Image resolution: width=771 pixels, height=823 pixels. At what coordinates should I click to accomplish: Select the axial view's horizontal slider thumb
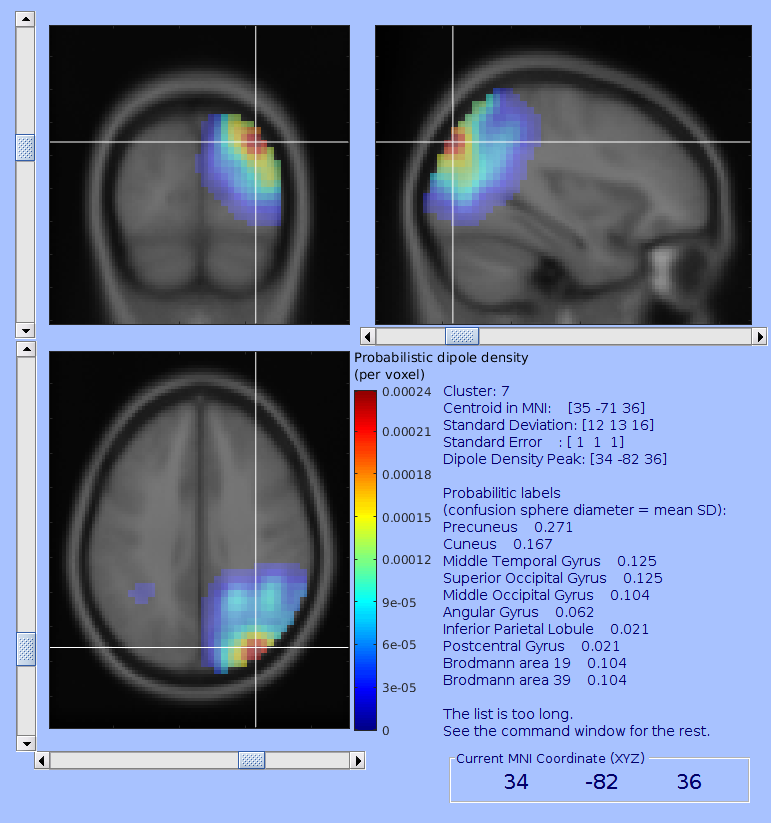[x=251, y=761]
